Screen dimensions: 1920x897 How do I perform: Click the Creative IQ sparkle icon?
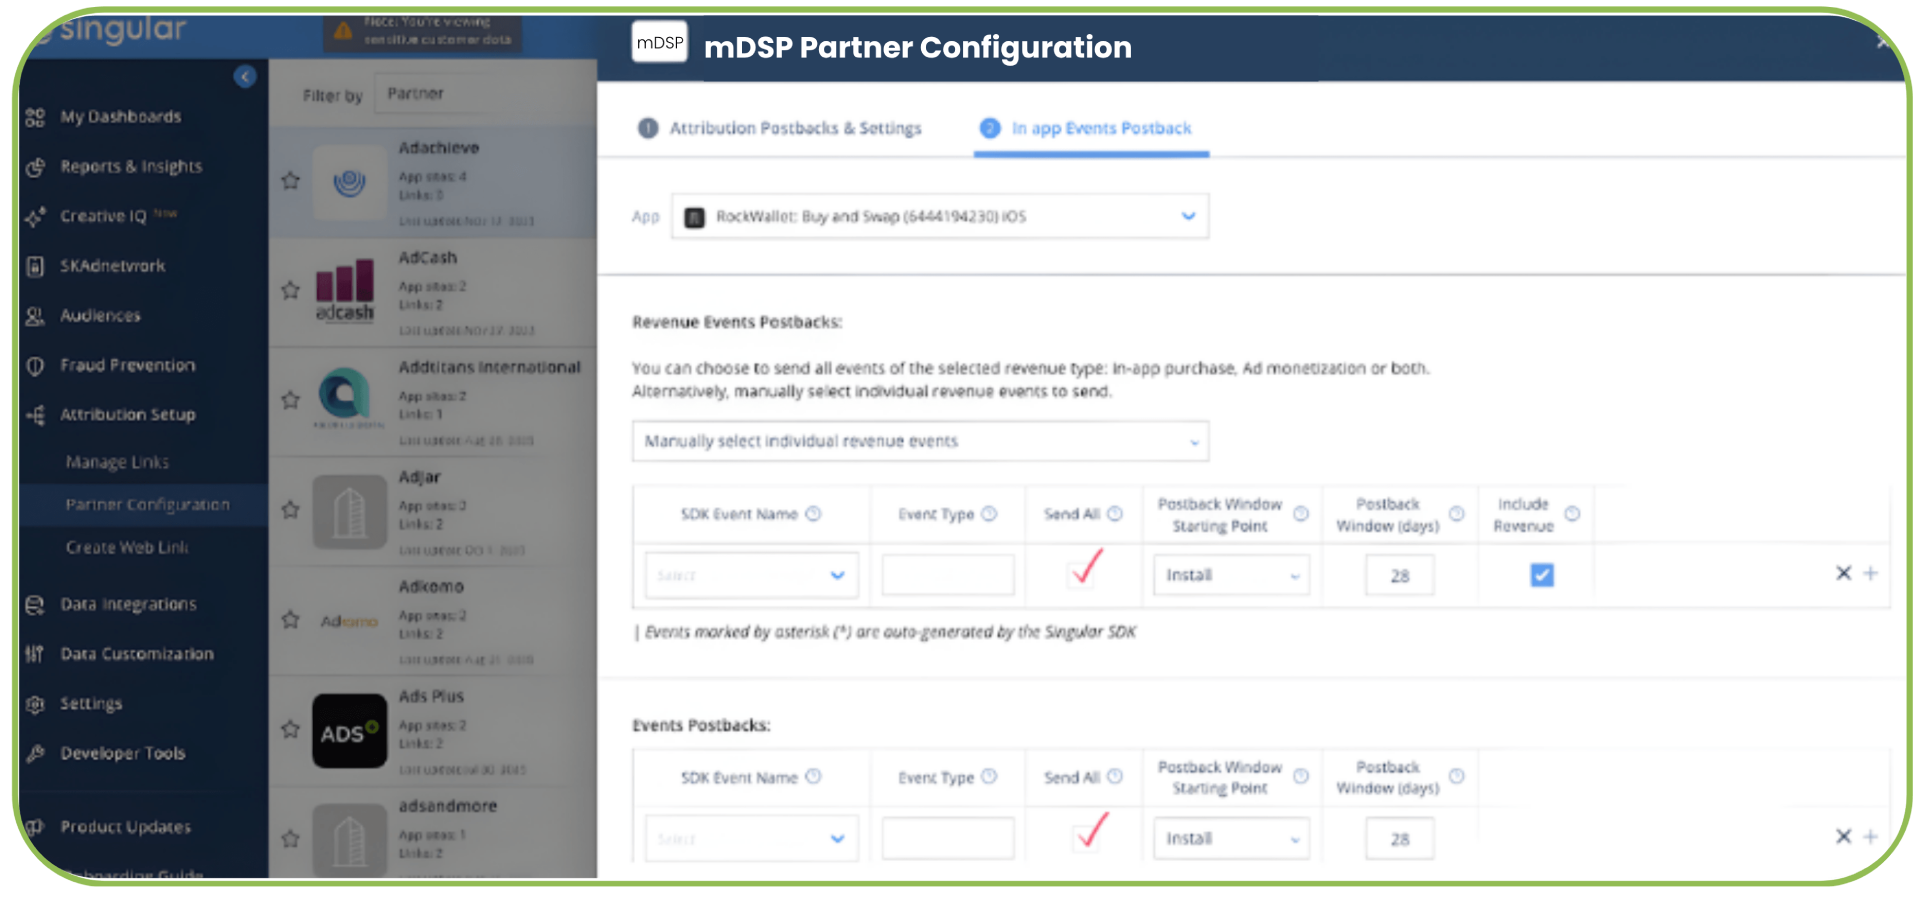35,216
